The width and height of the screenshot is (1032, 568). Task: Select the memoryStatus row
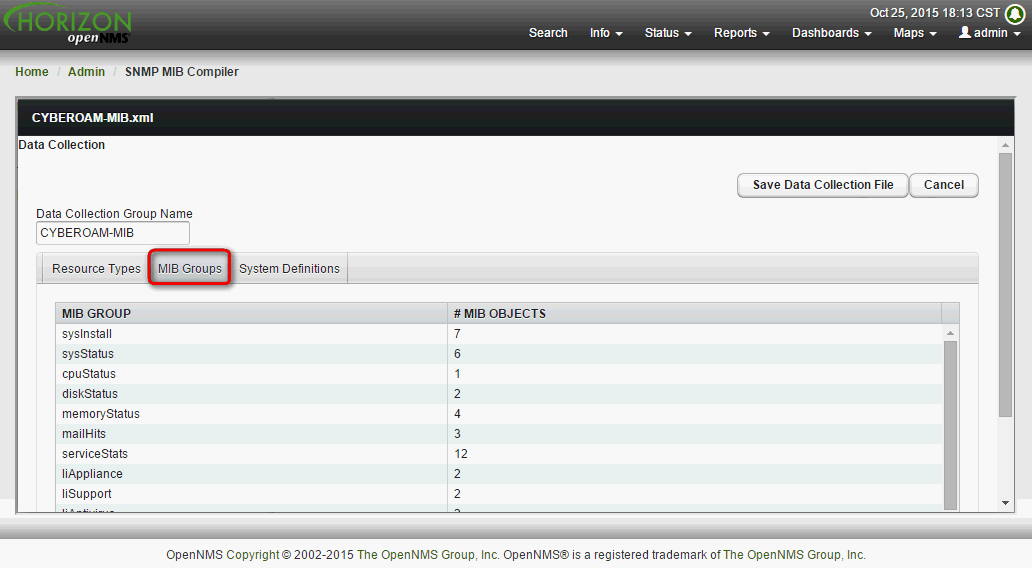click(x=499, y=413)
